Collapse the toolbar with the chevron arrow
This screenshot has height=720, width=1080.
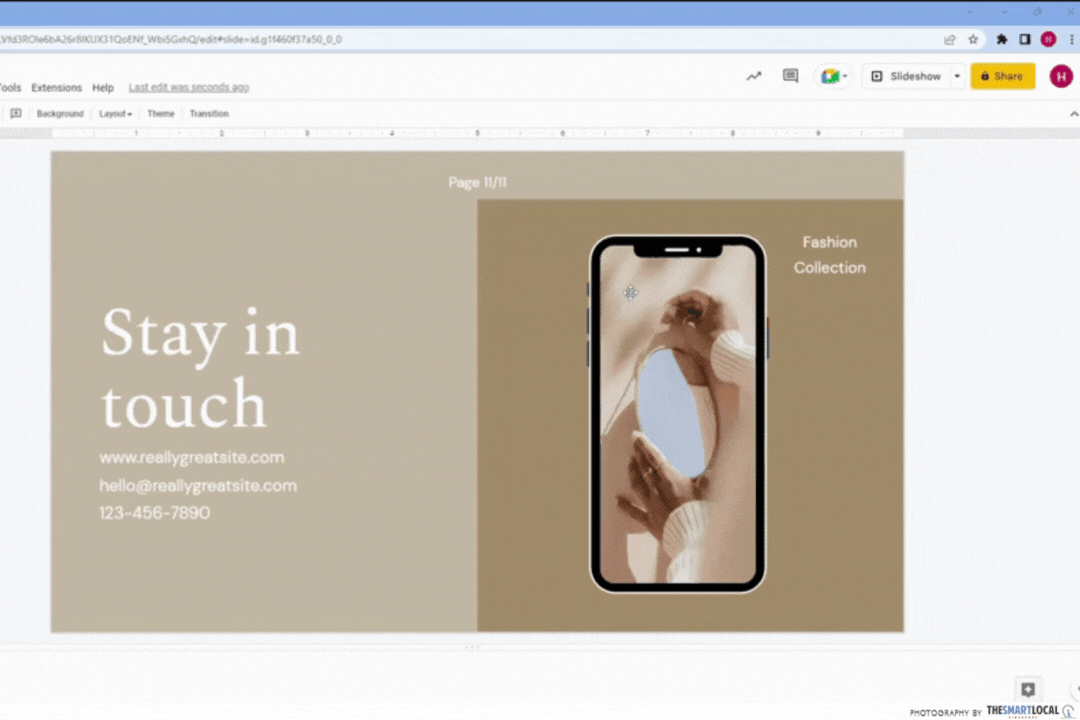1074,114
